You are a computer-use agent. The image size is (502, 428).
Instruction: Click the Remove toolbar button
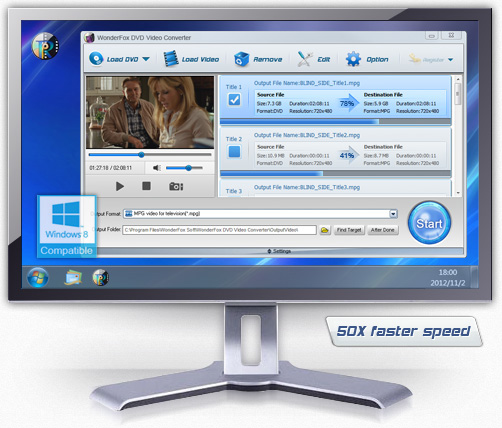coord(258,59)
